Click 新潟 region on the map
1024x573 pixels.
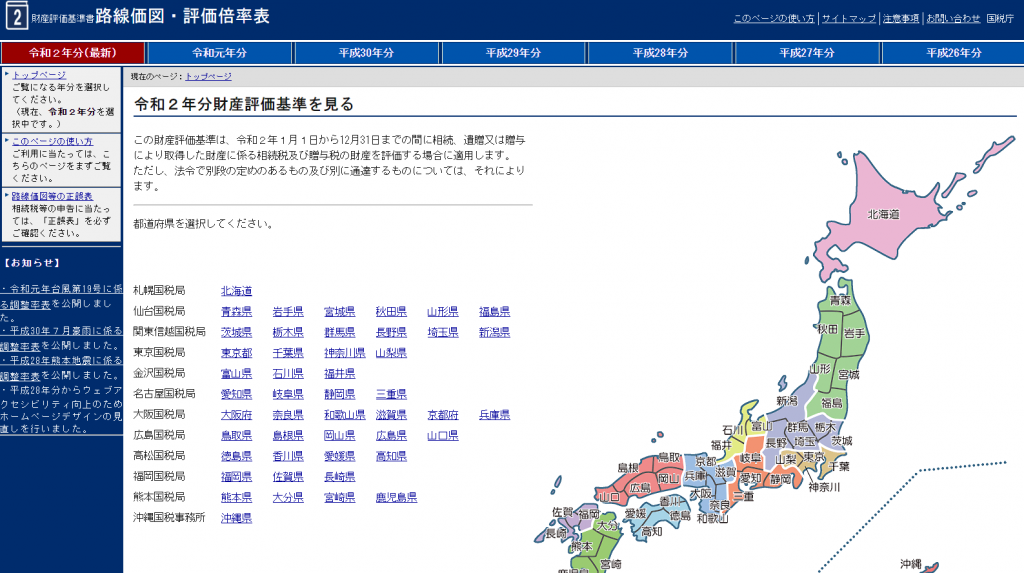click(787, 401)
